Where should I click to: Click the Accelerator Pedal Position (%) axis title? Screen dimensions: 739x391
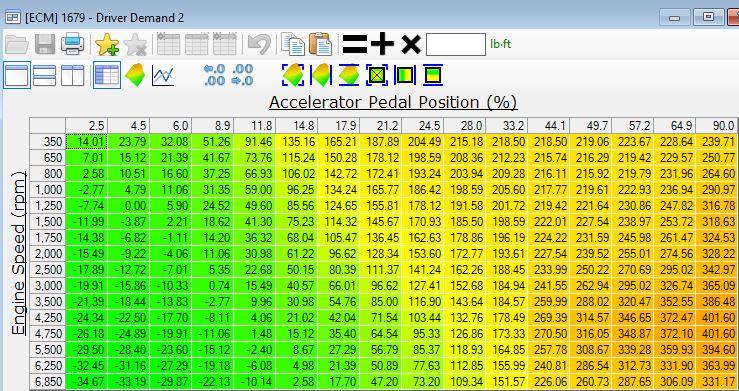tap(393, 102)
